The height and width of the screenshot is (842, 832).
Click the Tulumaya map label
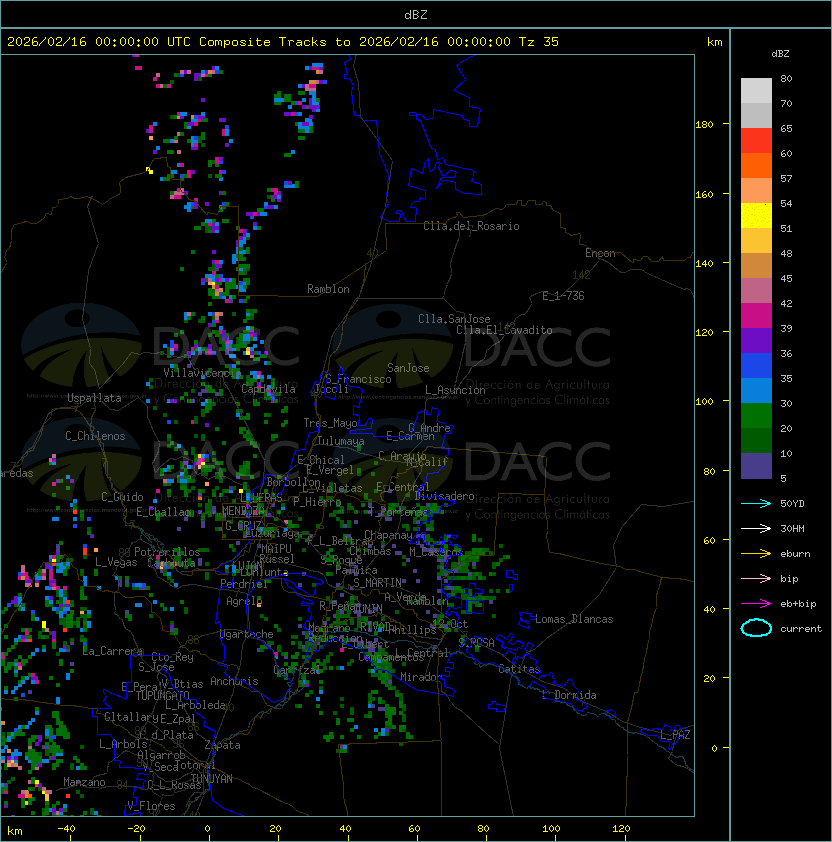[x=341, y=441]
